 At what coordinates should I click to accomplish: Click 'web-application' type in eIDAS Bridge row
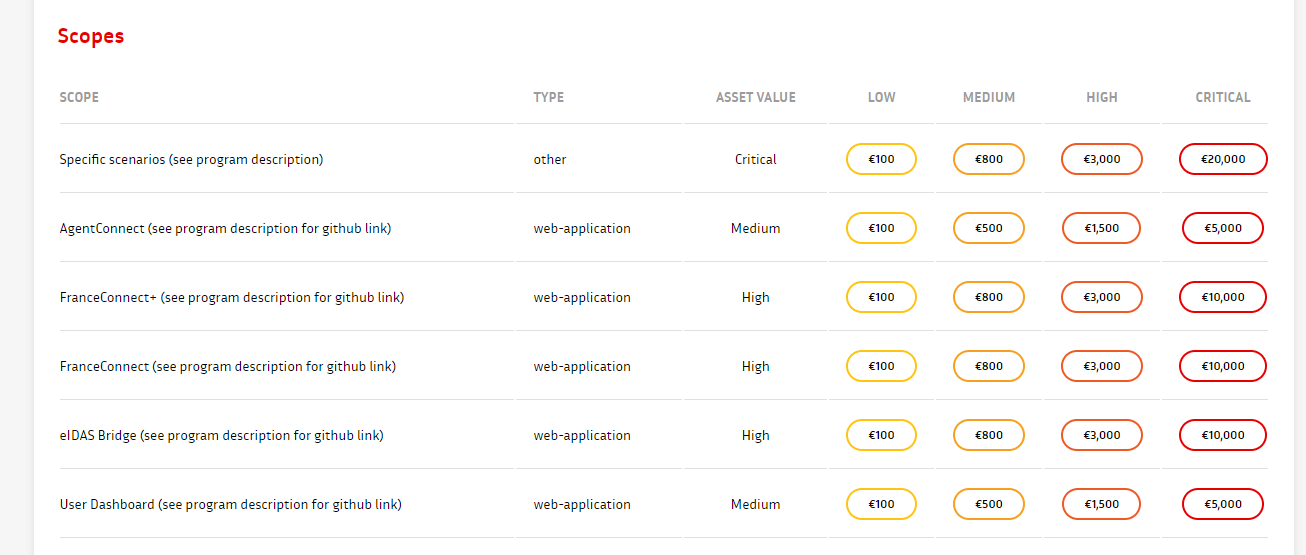[582, 435]
